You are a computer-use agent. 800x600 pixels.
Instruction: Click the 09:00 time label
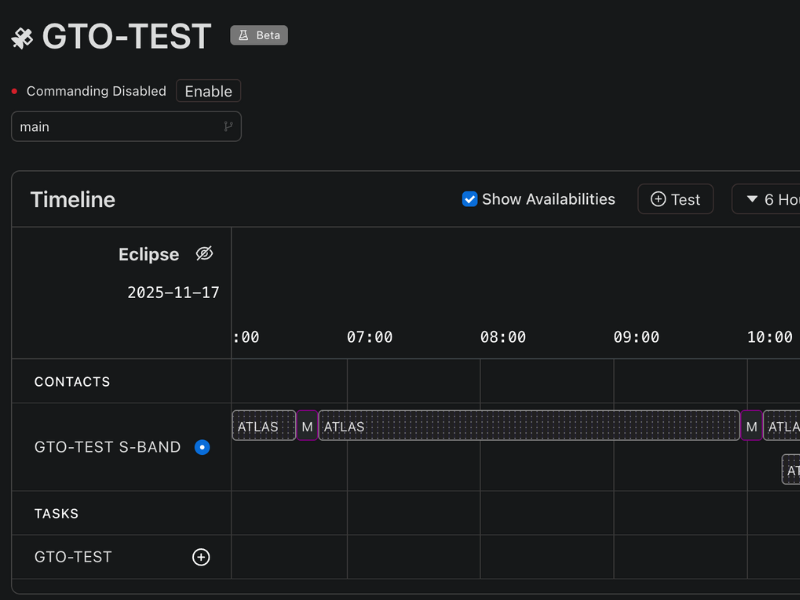(636, 337)
